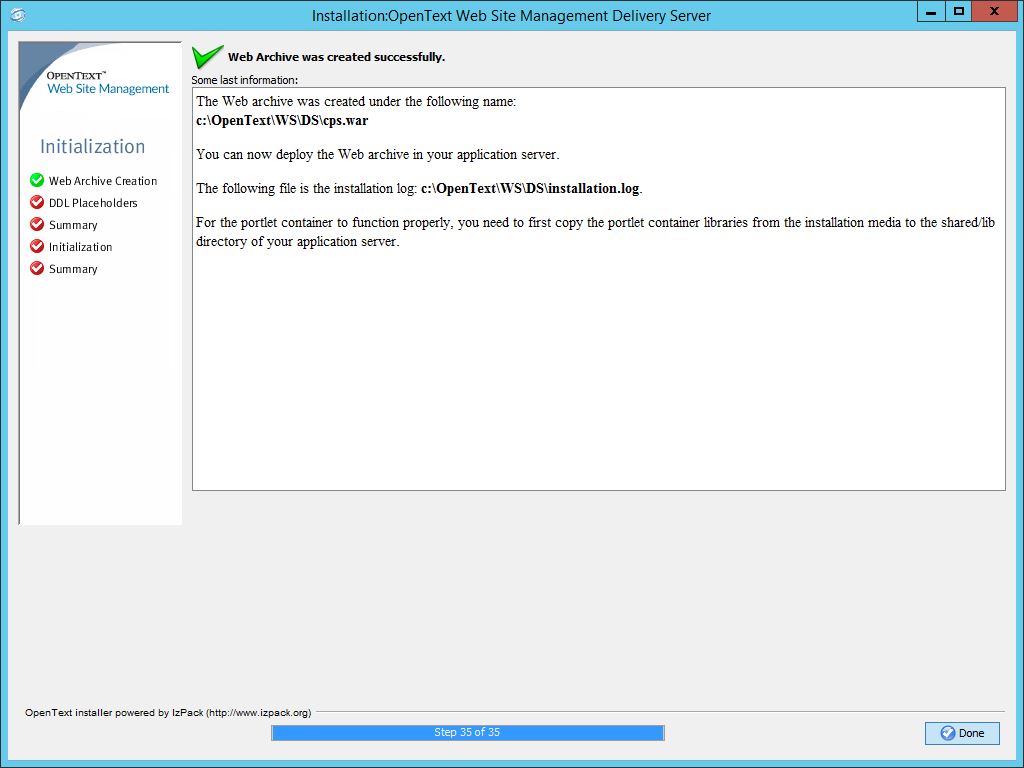Click the 'Initialization' sidebar heading
Viewport: 1024px width, 768px height.
coord(93,146)
